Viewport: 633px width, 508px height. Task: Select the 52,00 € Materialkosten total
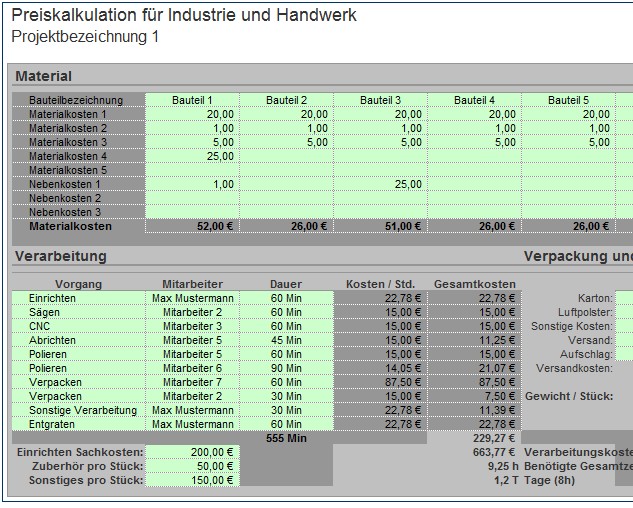[x=192, y=226]
